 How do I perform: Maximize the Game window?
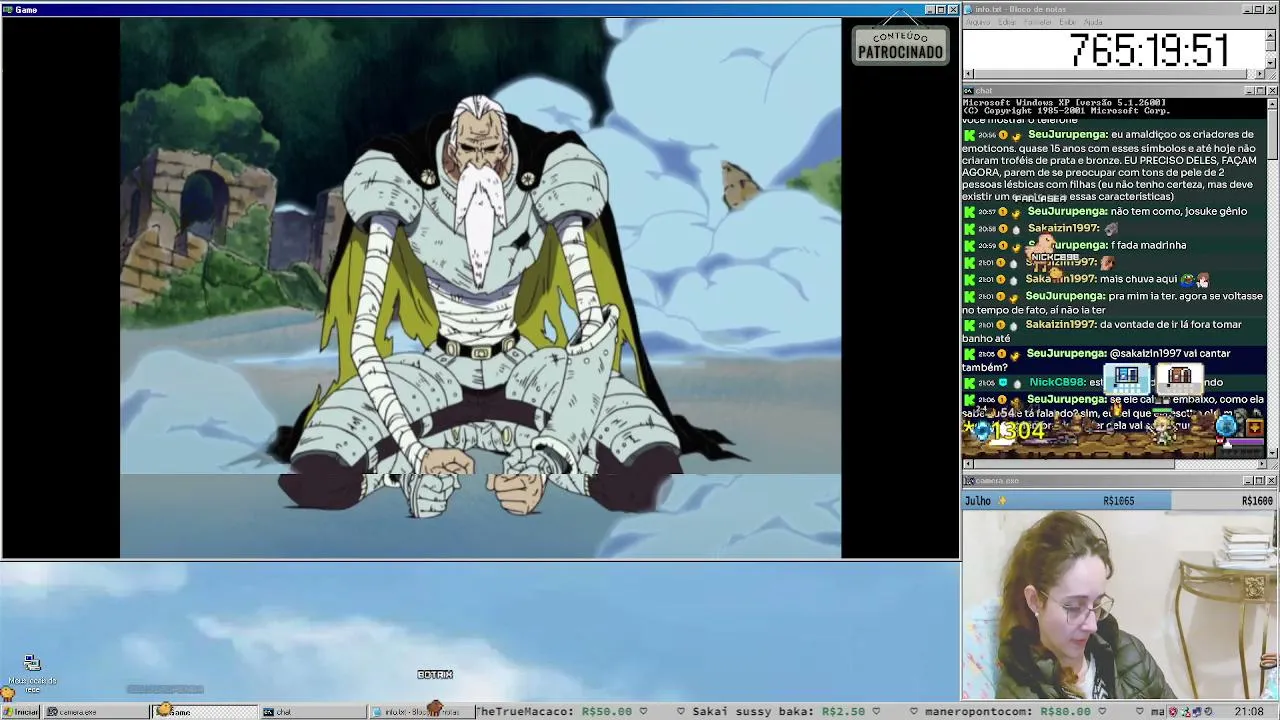[941, 10]
